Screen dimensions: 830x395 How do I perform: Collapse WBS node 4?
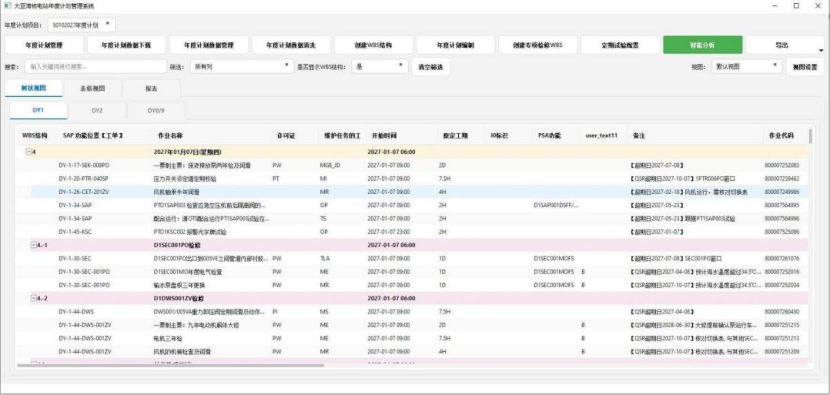(x=29, y=152)
